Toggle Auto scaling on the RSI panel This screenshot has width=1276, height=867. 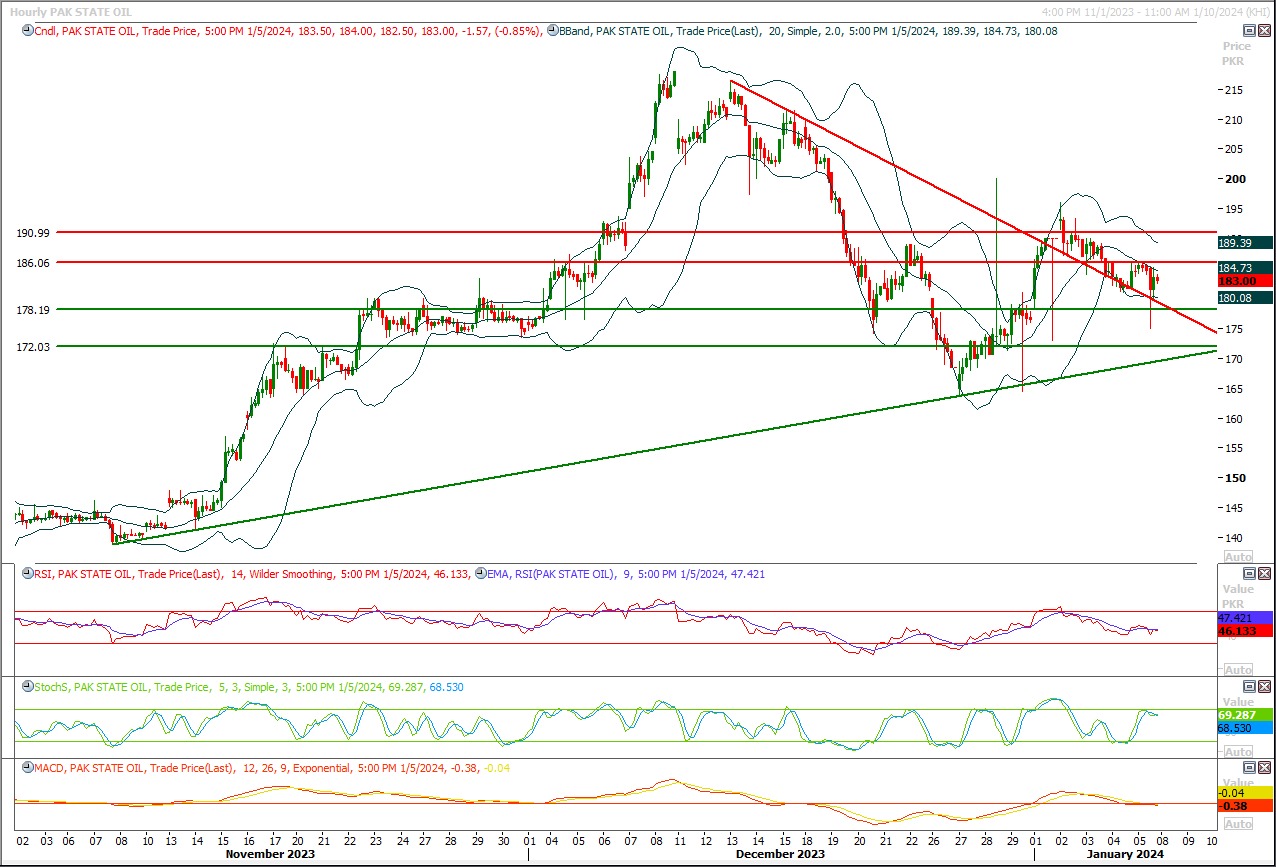(x=1237, y=670)
